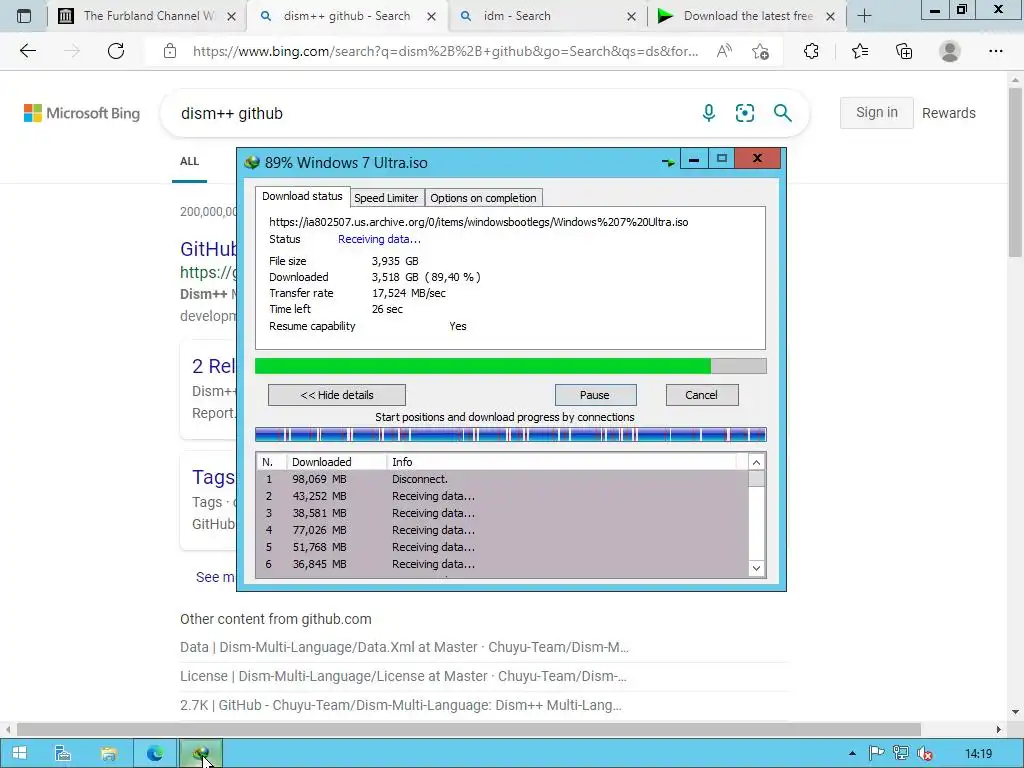The height and width of the screenshot is (768, 1024).
Task: Open the License Dism-Multi-Language link
Action: click(403, 676)
